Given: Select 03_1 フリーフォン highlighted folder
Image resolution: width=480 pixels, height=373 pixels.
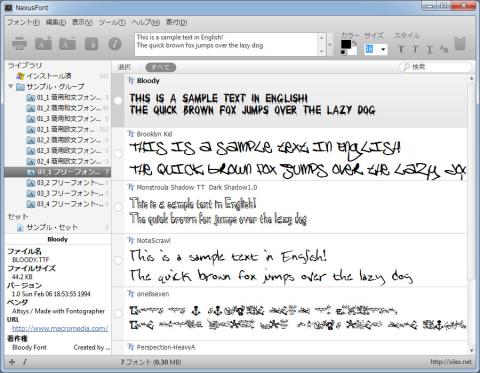Looking at the screenshot, I should 57,172.
